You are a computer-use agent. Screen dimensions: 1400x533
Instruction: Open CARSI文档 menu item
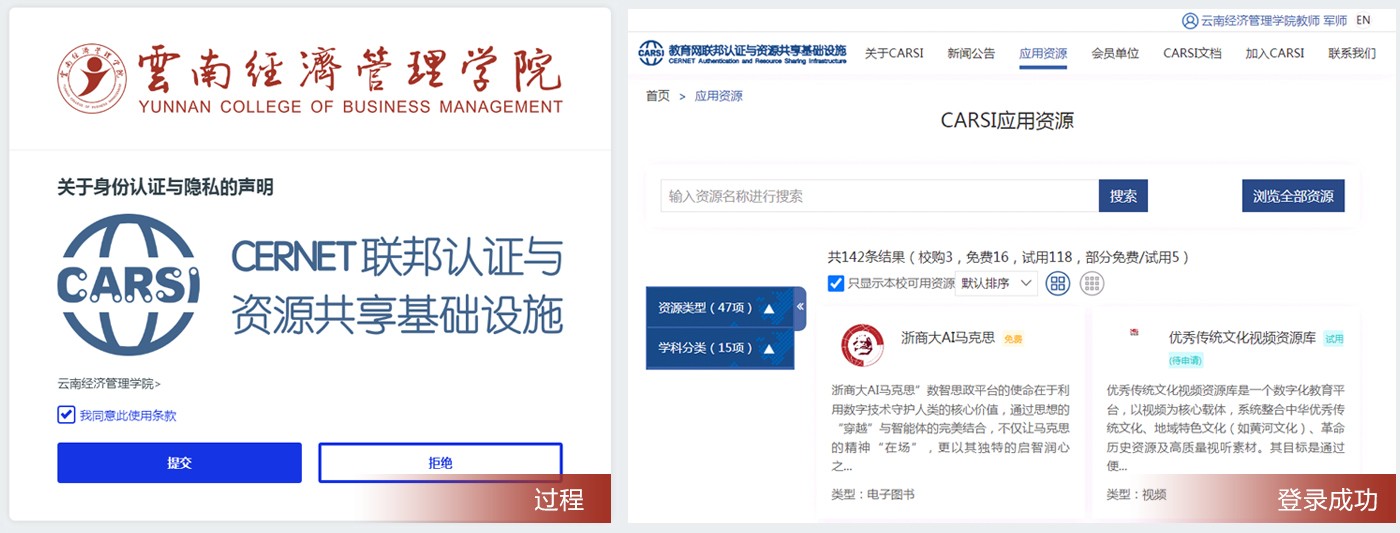(x=1192, y=53)
